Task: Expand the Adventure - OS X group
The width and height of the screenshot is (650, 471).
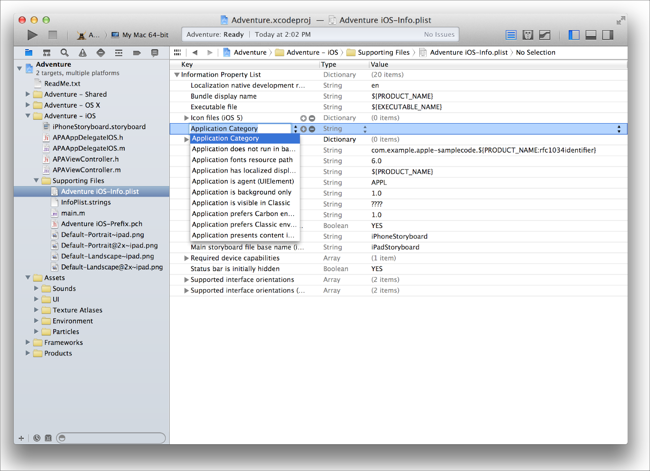Action: click(28, 105)
